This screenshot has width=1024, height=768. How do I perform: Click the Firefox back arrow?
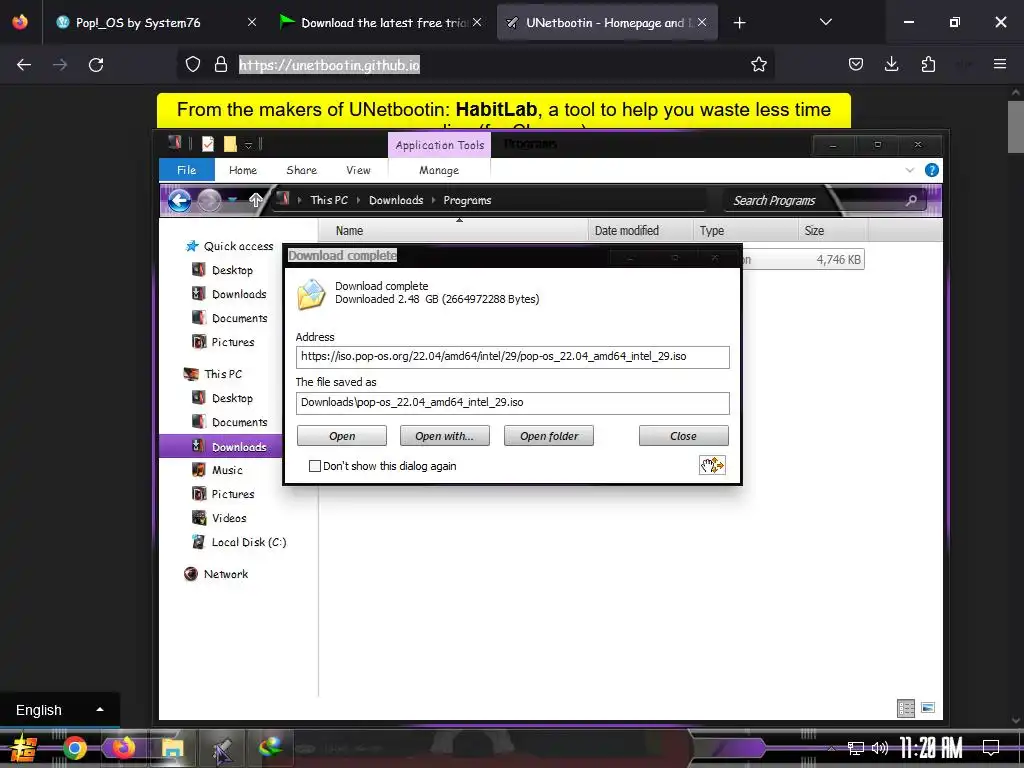point(24,65)
